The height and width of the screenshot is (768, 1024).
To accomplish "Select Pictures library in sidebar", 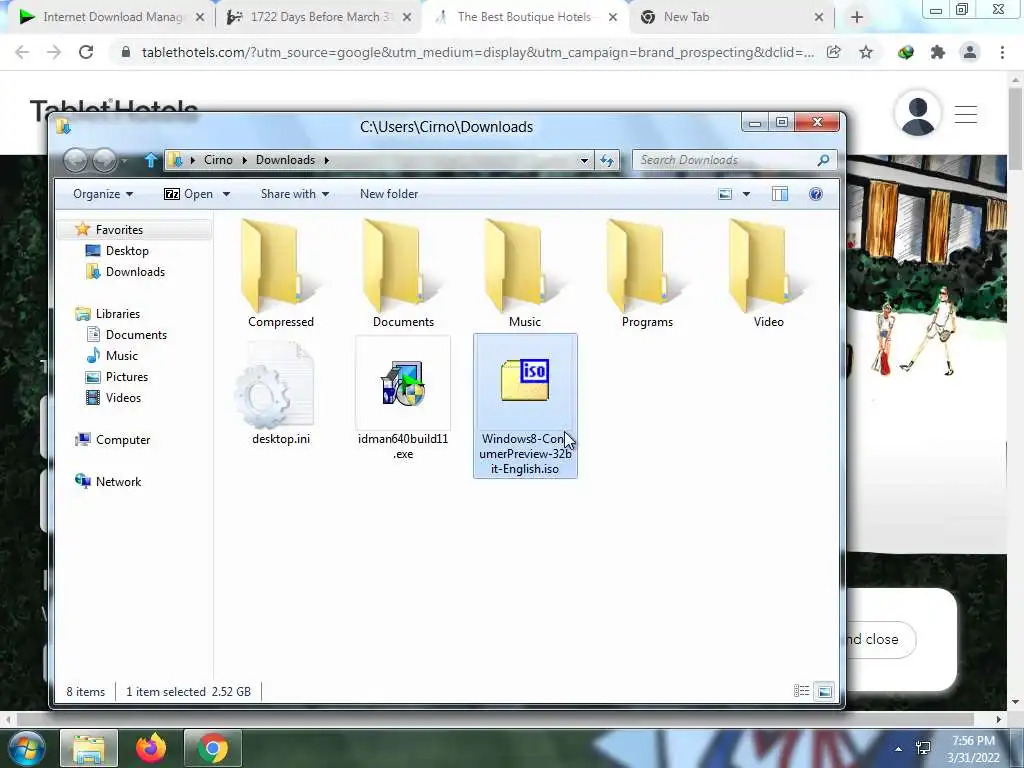I will [127, 377].
